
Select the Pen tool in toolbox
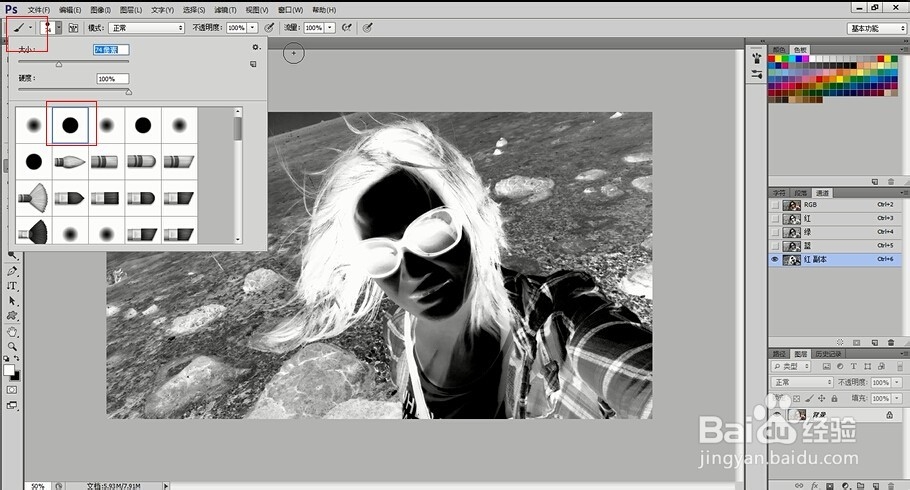[12, 271]
